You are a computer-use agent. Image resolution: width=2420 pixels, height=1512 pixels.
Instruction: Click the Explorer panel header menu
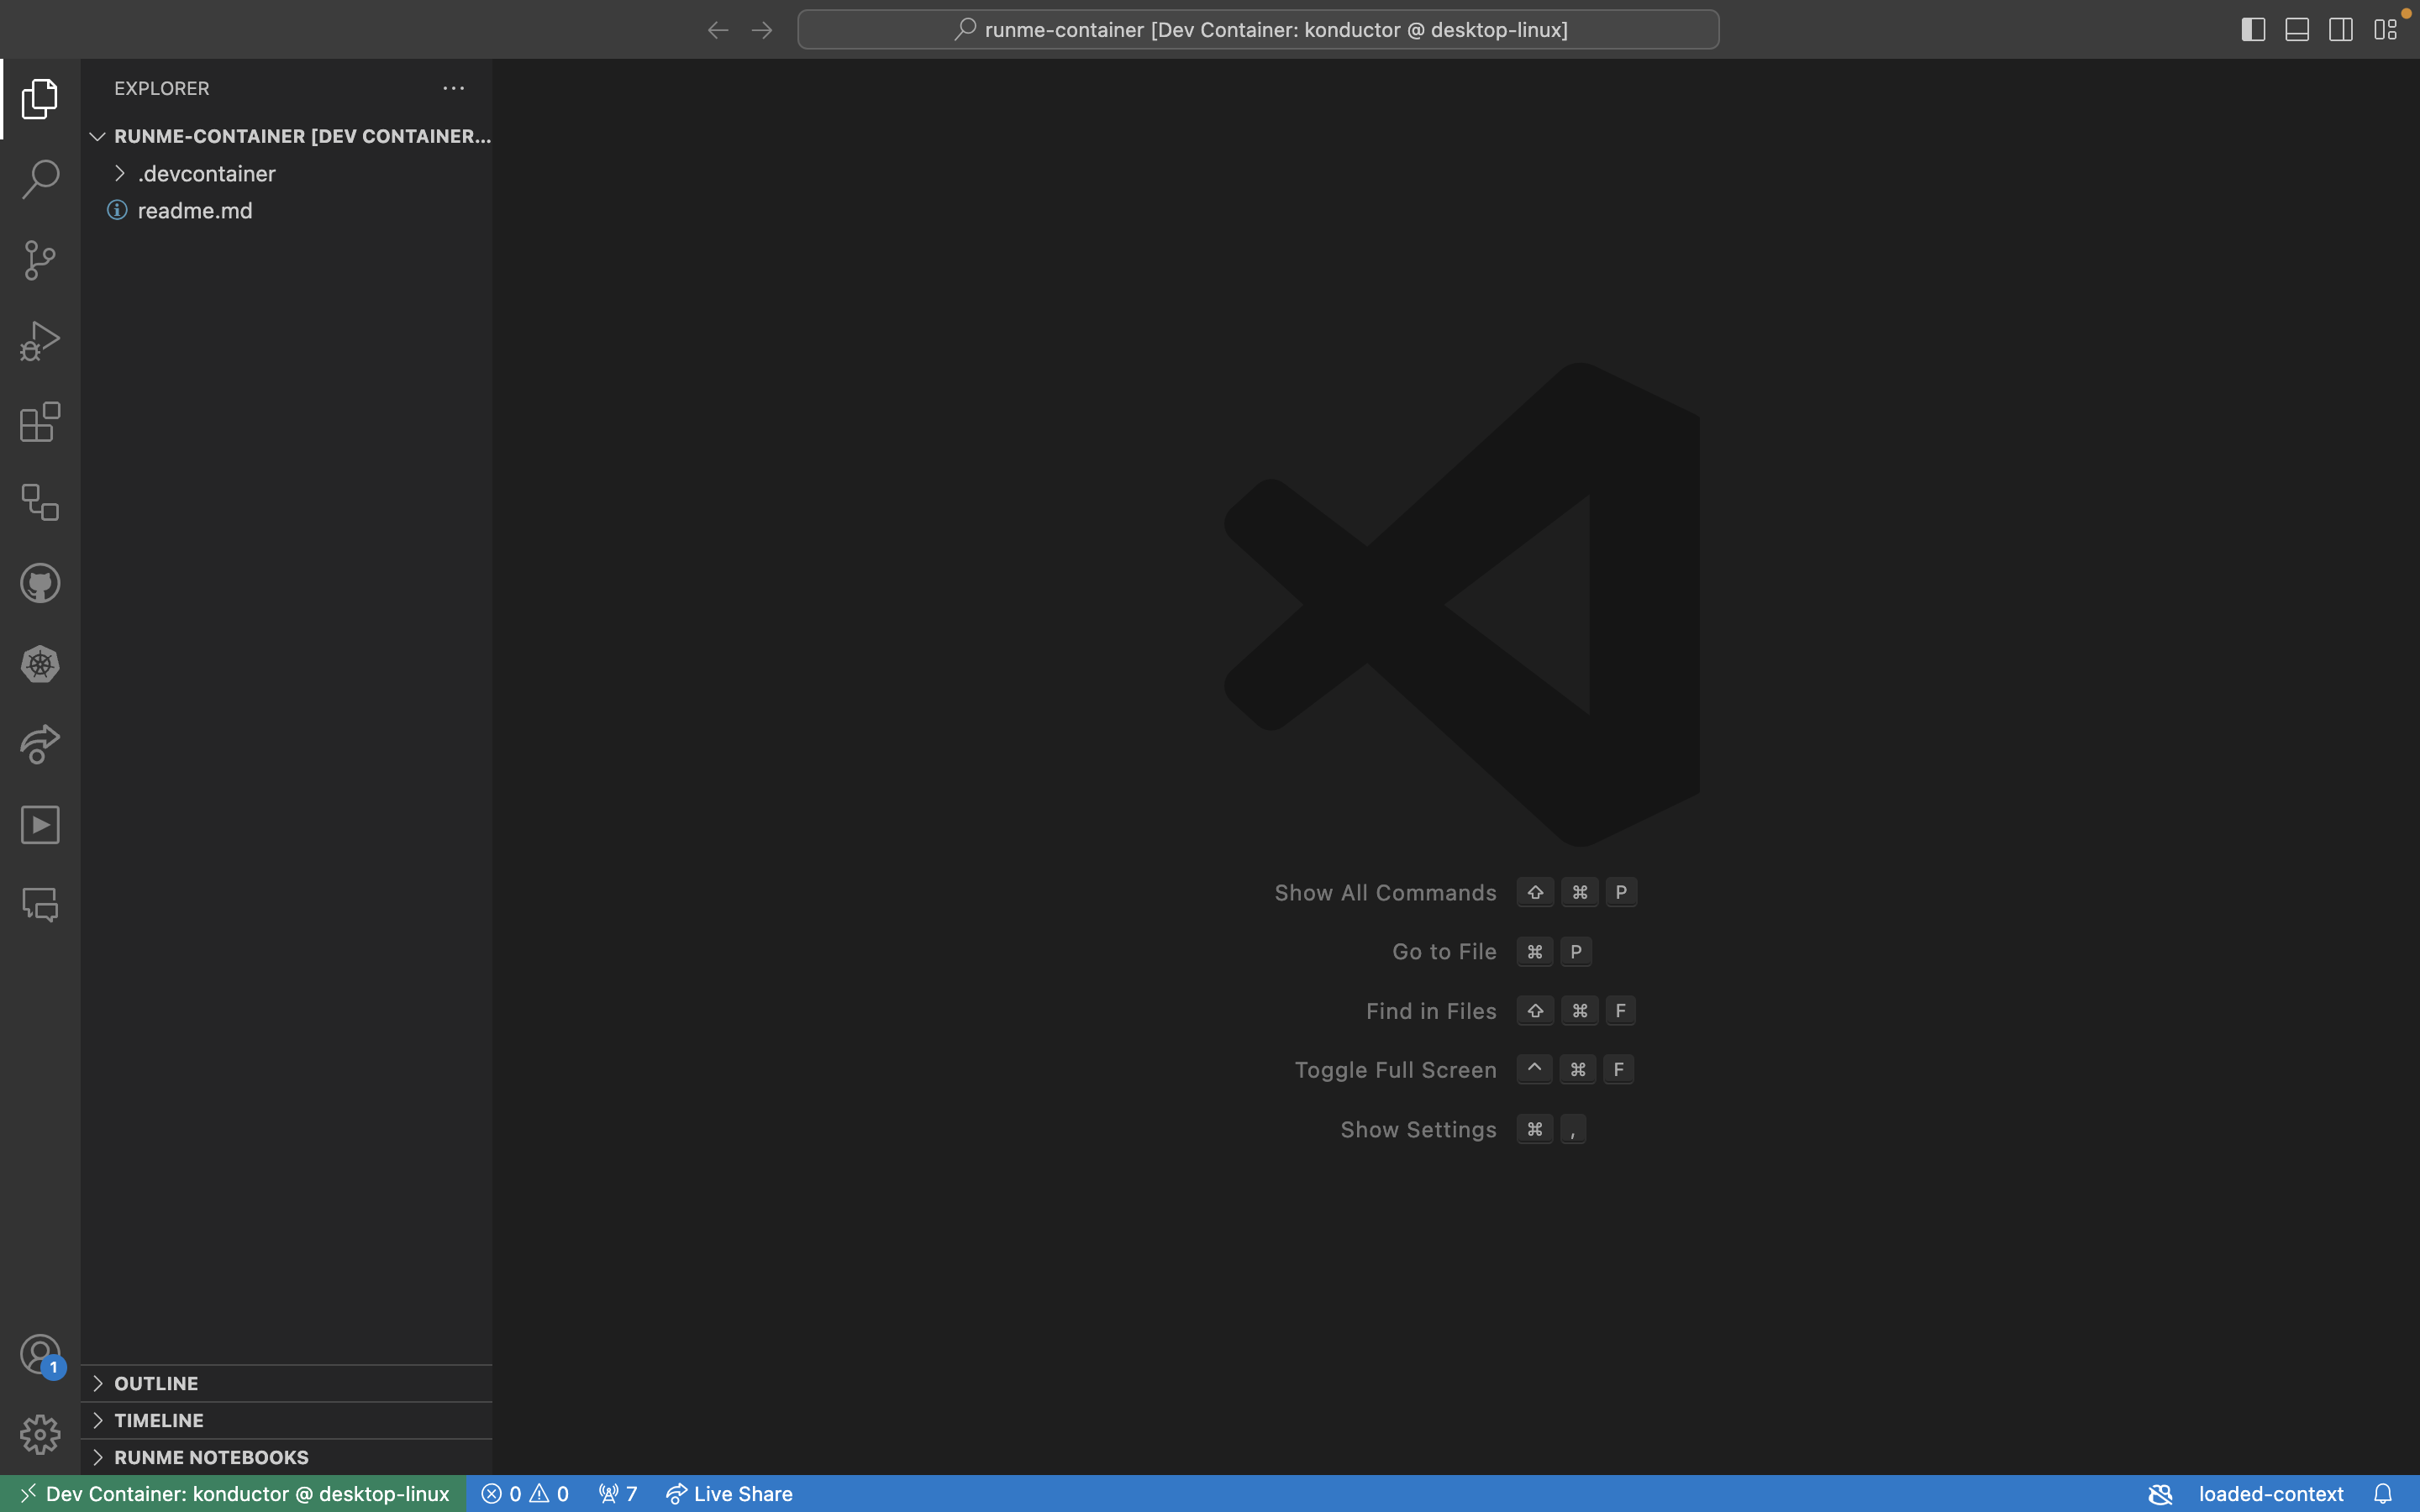[x=453, y=87]
